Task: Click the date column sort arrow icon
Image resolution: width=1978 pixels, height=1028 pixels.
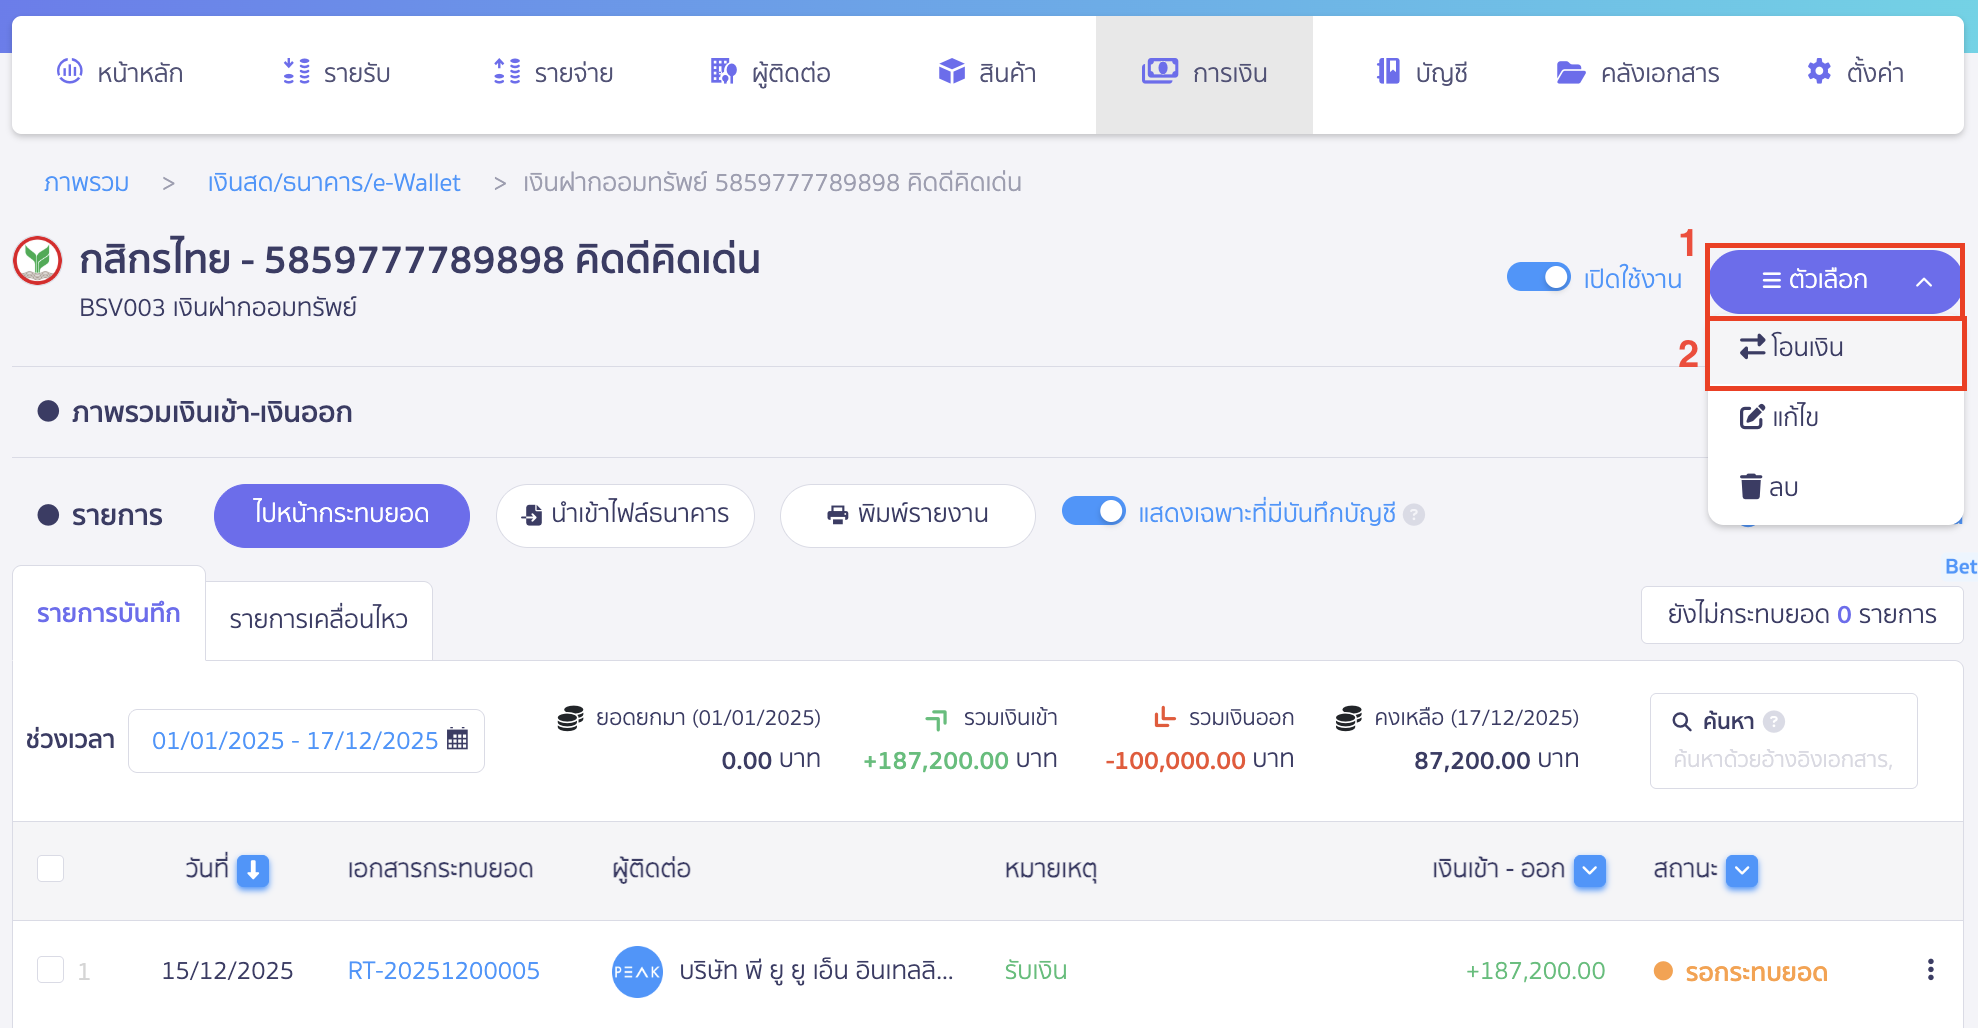Action: coord(253,871)
